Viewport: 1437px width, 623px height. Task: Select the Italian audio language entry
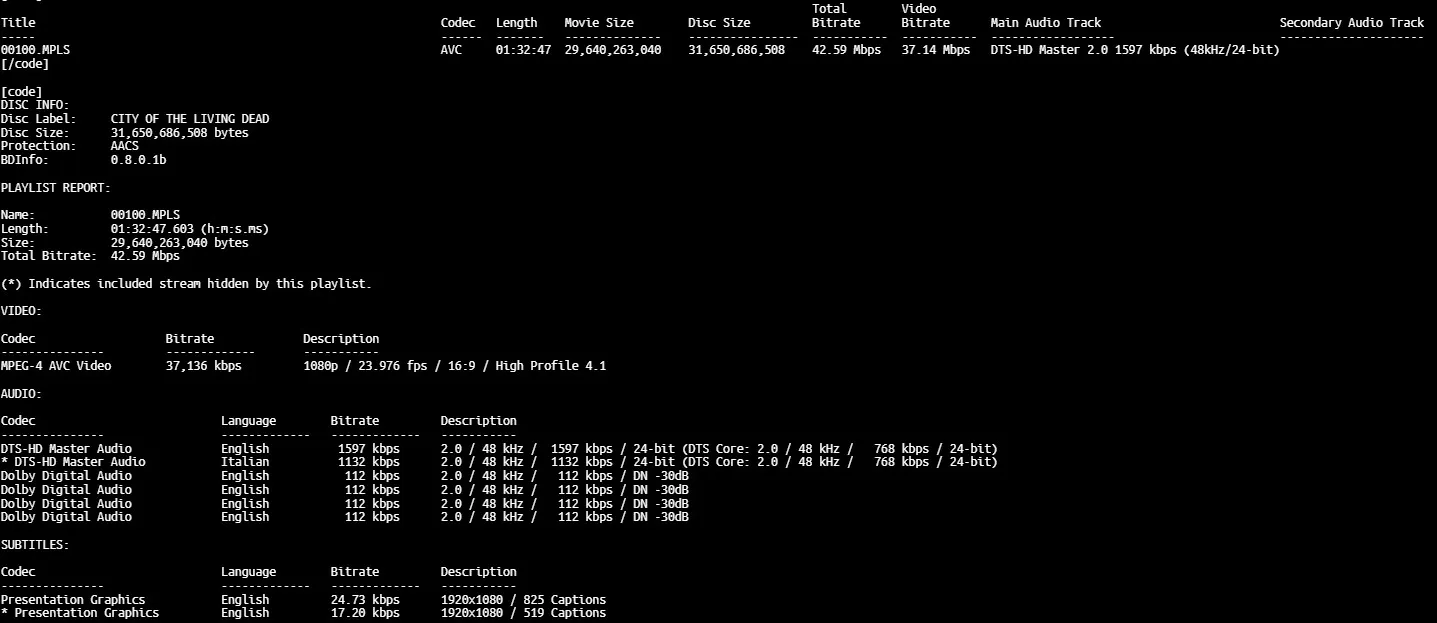[245, 462]
